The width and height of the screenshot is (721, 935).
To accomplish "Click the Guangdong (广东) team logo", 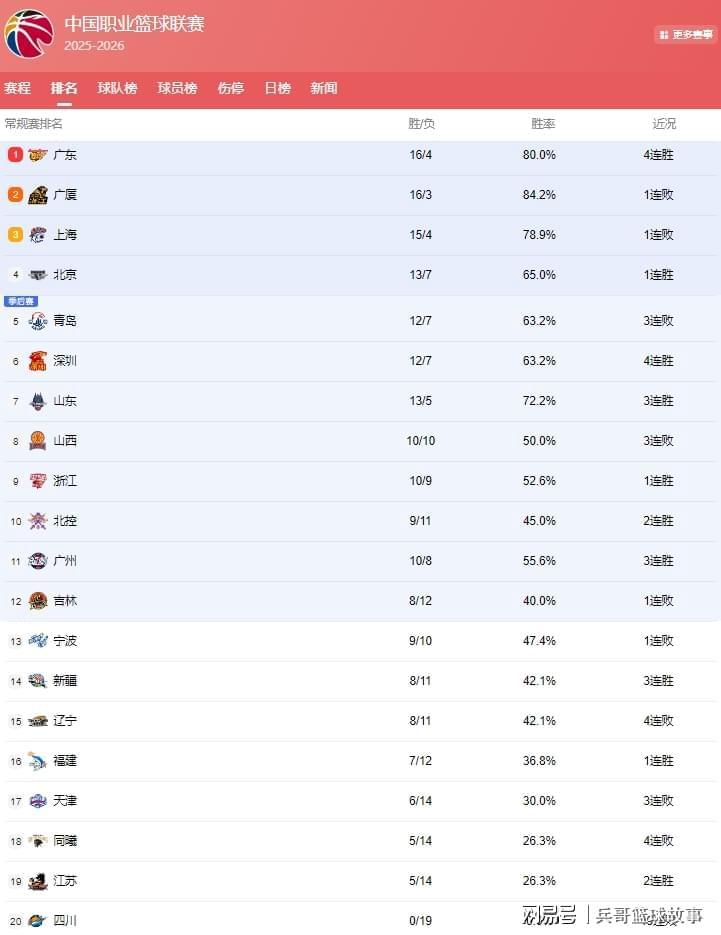I will click(38, 155).
